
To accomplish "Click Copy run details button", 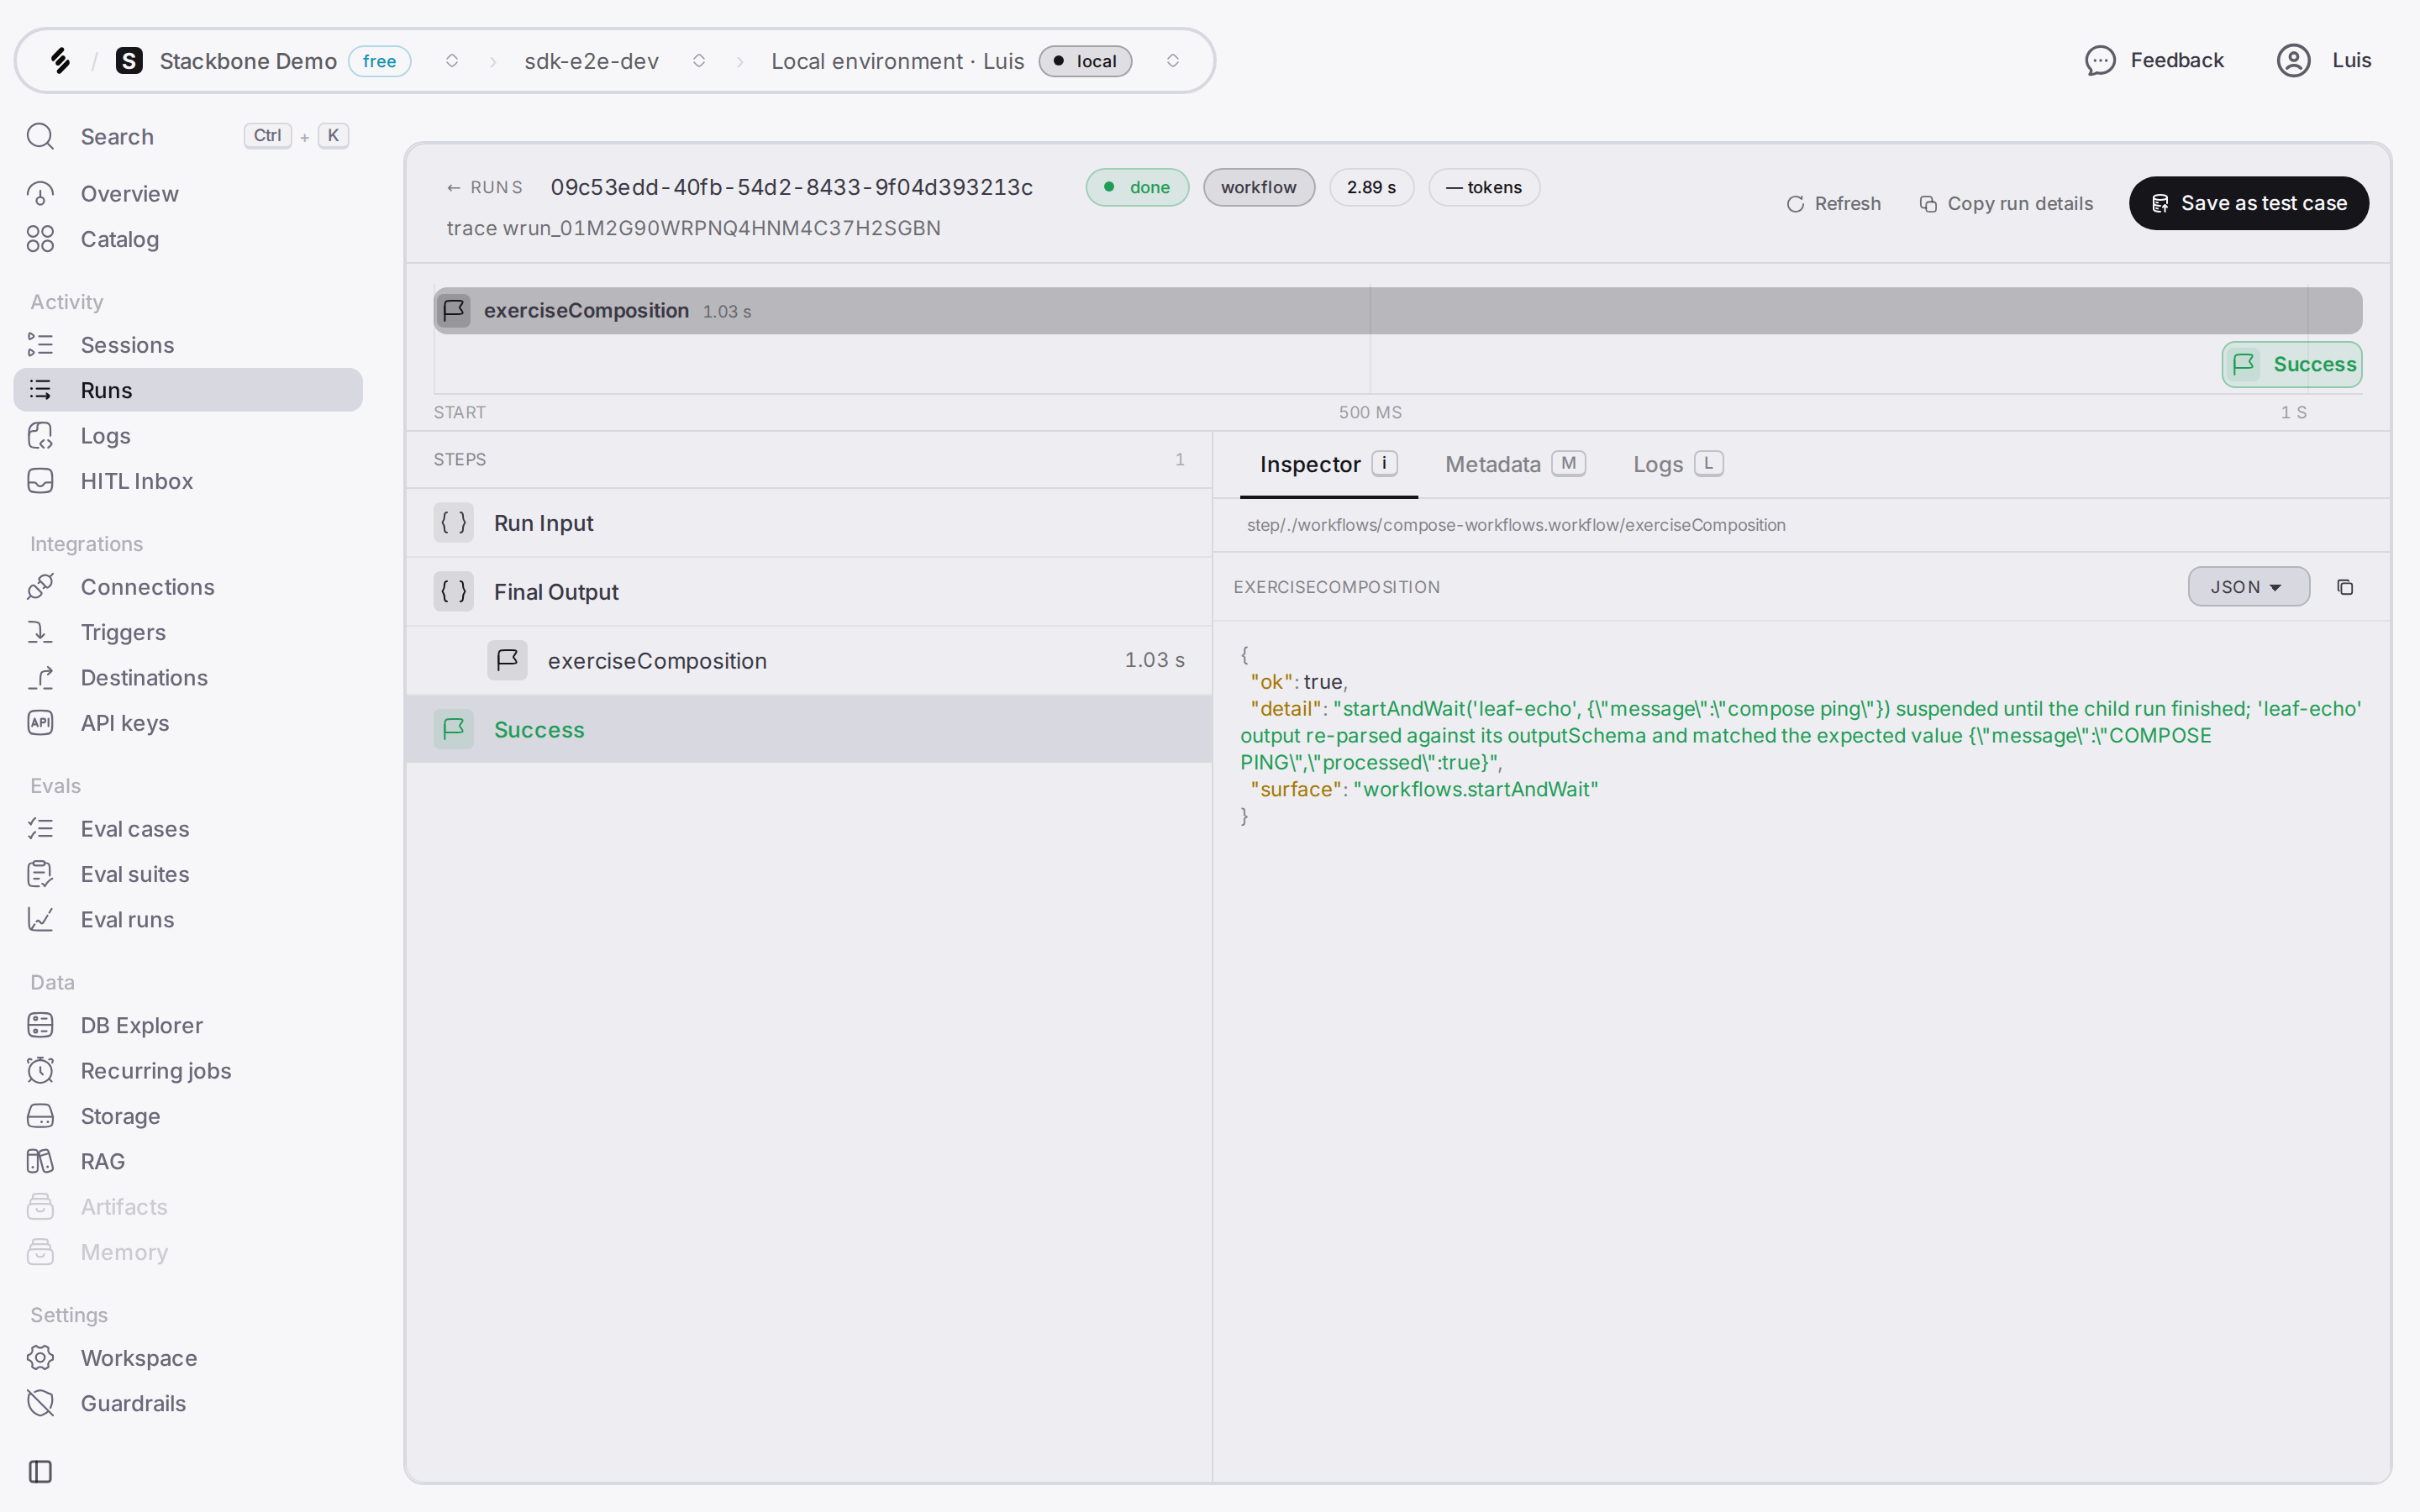I will tap(2006, 204).
